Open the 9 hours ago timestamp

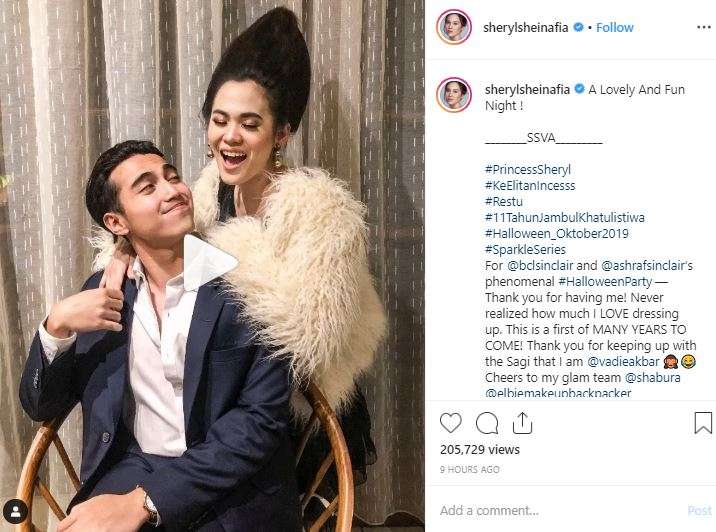469,469
